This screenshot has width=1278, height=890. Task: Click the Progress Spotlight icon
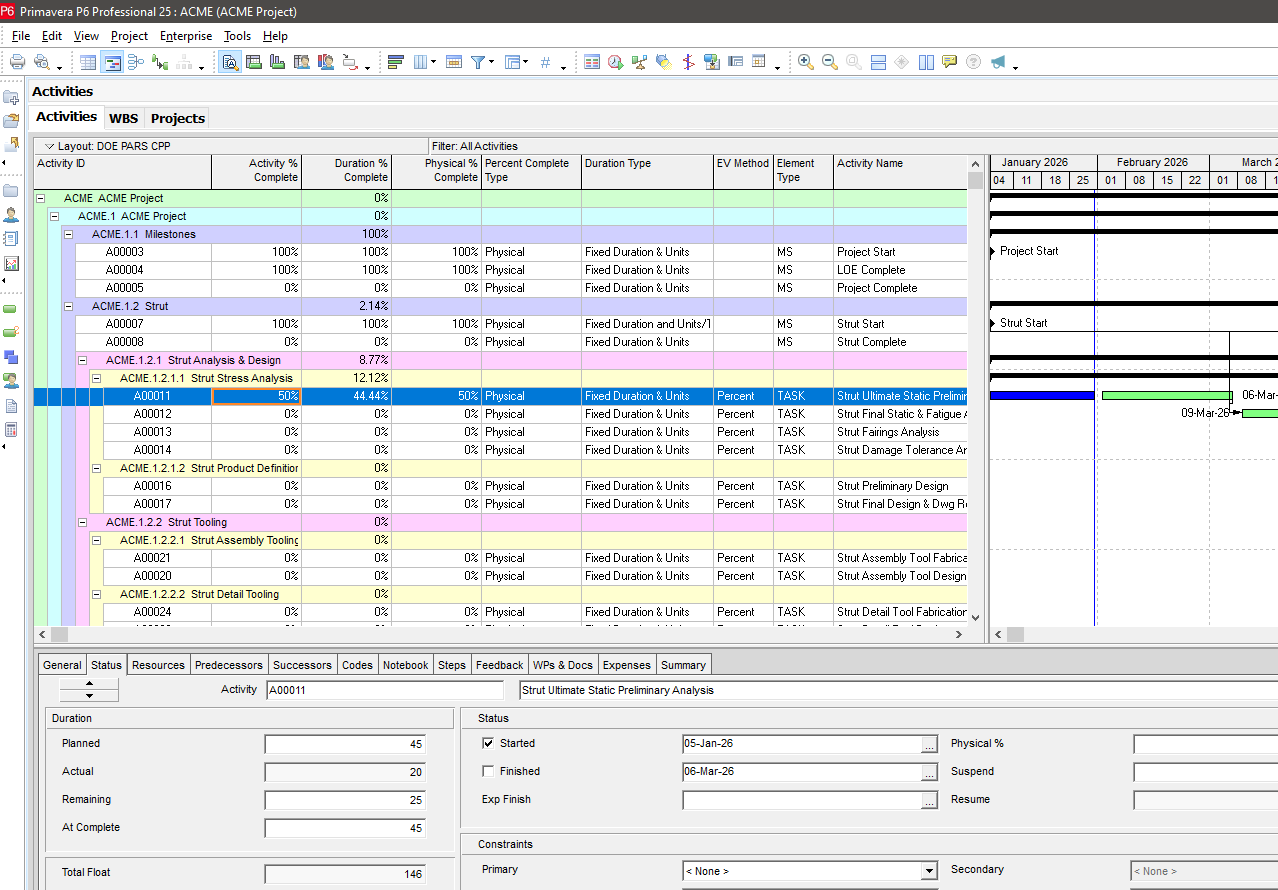click(x=663, y=62)
